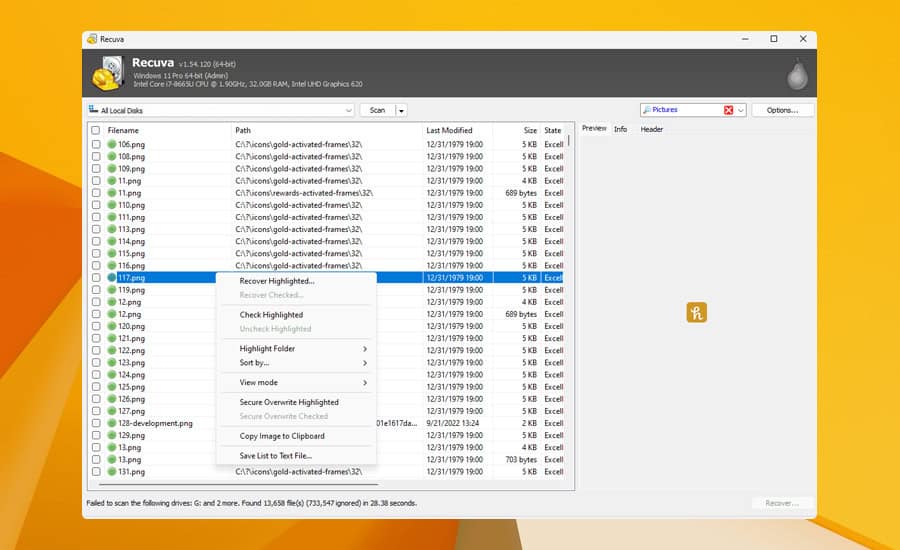Check the box for 117.png
This screenshot has height=550, width=900.
tap(96, 277)
